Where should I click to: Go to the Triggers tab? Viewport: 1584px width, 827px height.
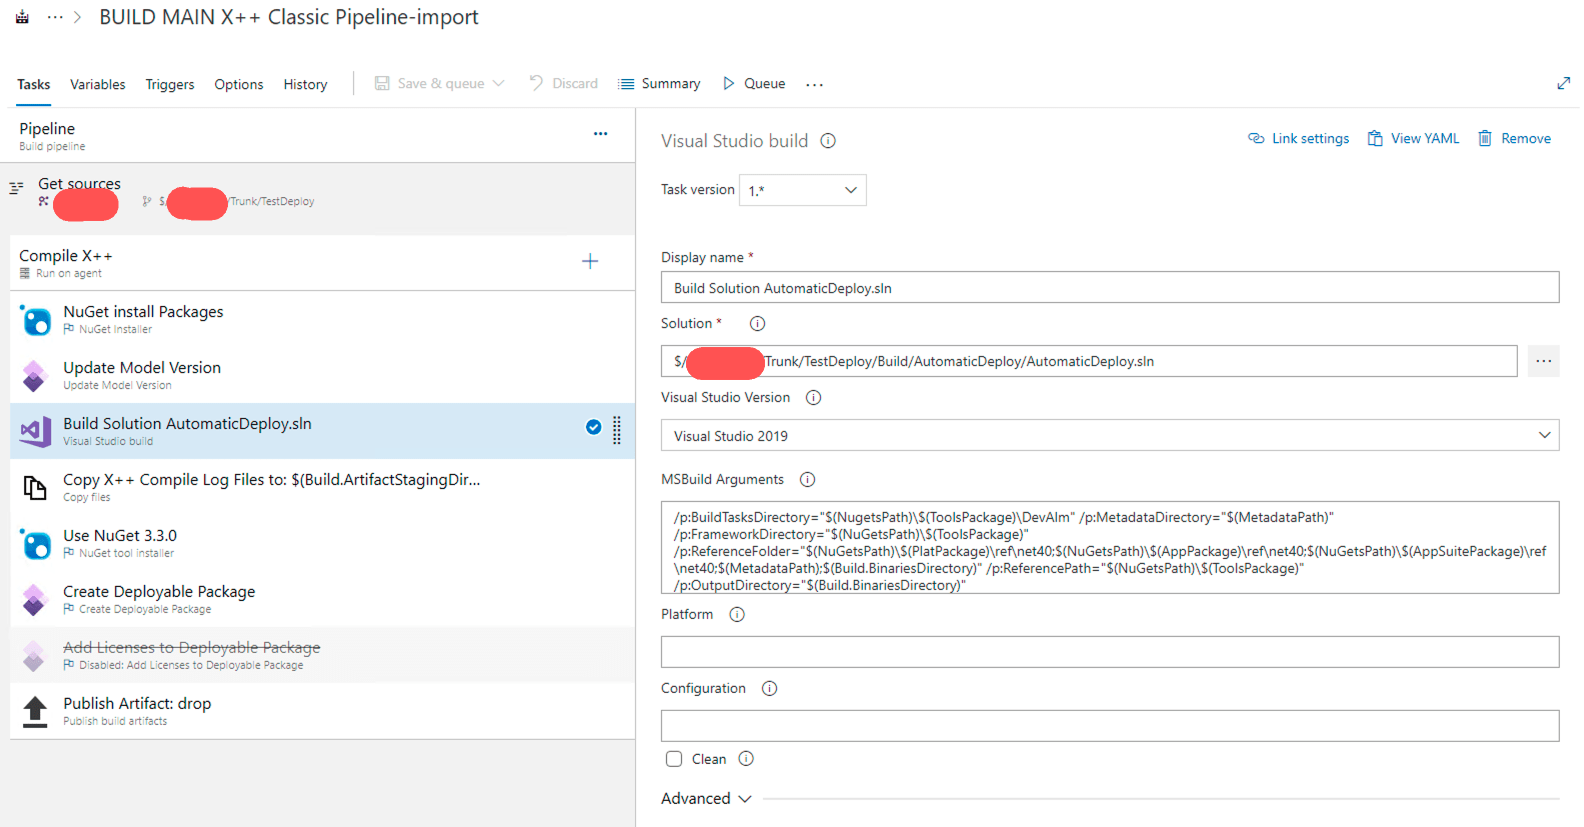pyautogui.click(x=170, y=84)
